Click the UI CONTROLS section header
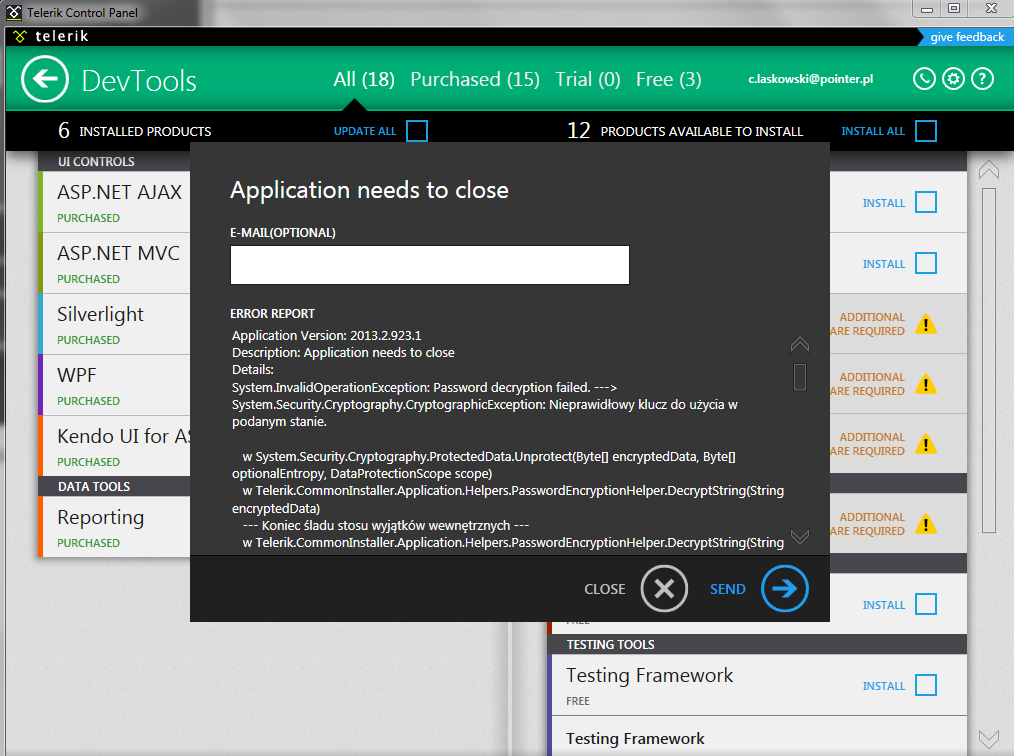 point(96,162)
